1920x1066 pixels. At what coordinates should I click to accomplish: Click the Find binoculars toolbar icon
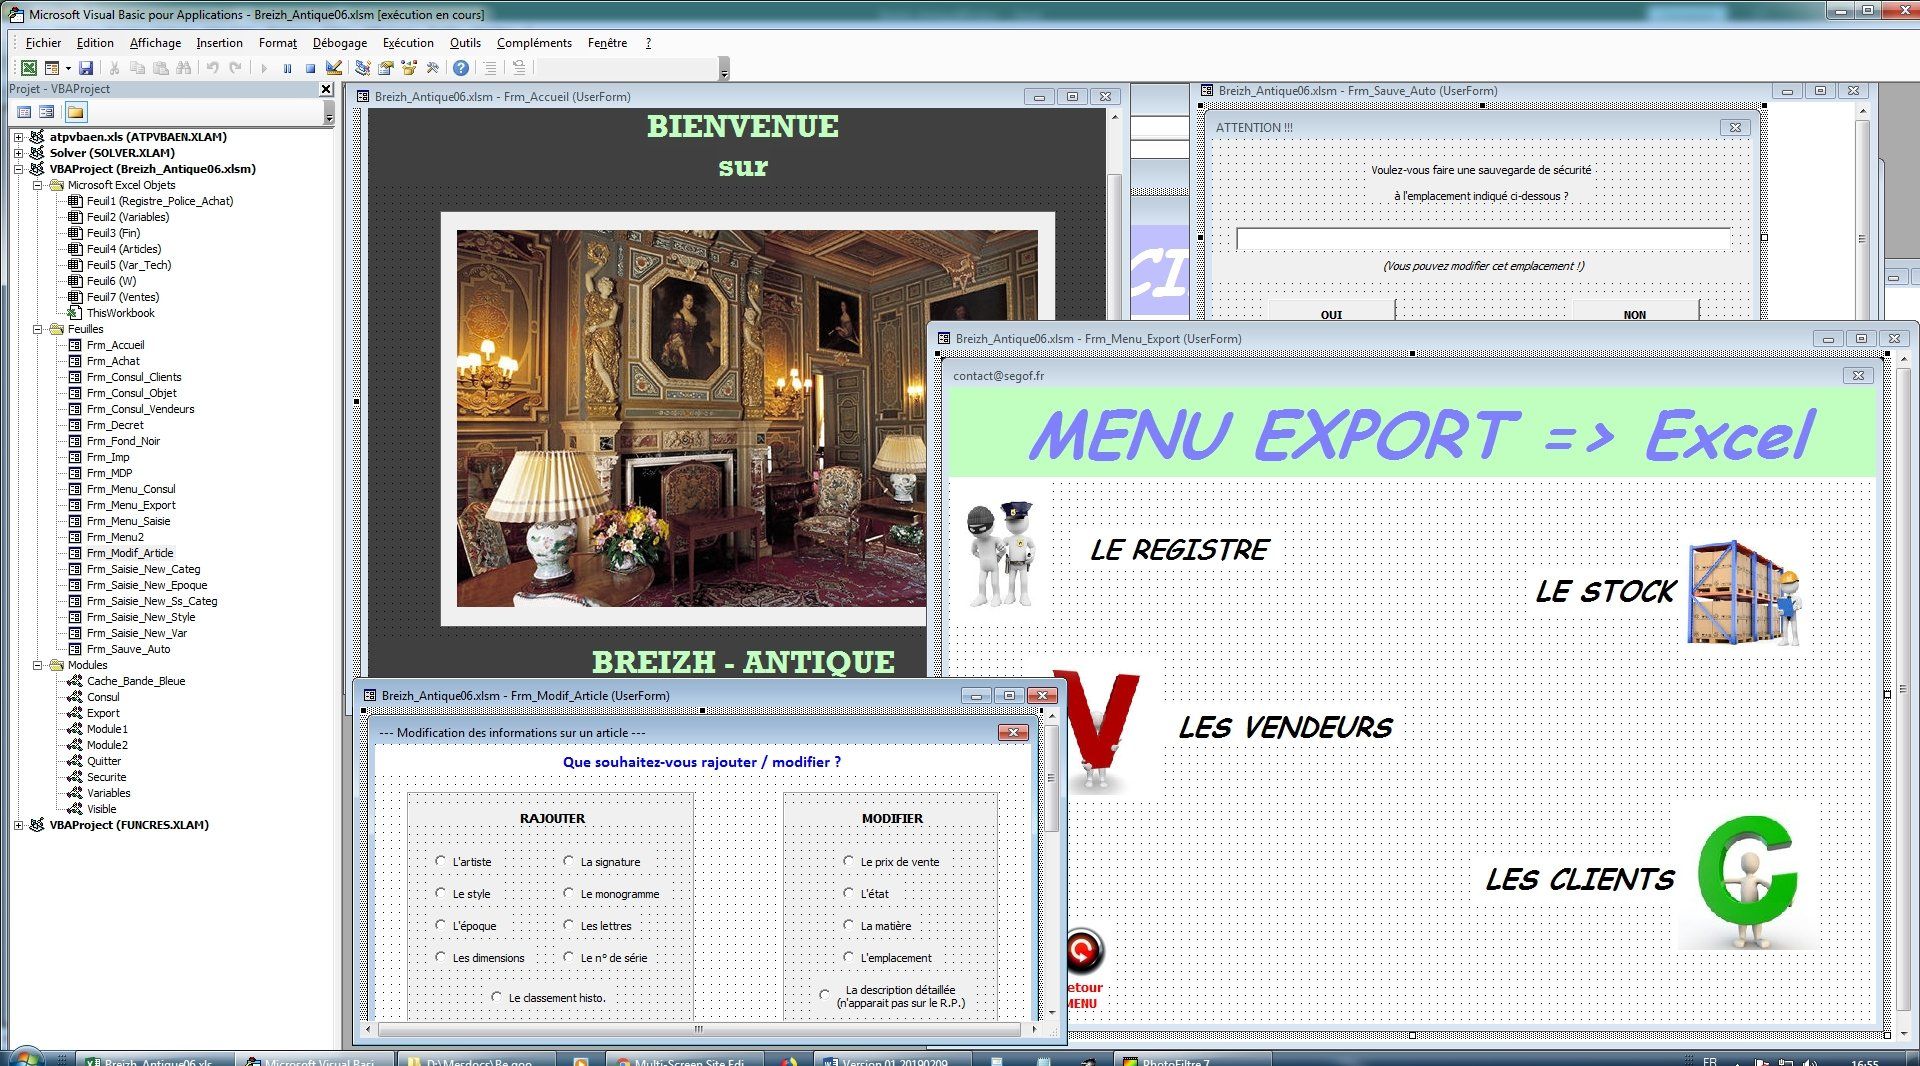coord(183,68)
